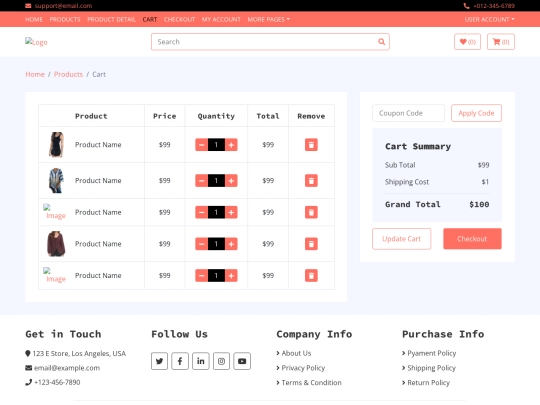Click the Update Cart button
This screenshot has height=405, width=540.
[x=402, y=239]
